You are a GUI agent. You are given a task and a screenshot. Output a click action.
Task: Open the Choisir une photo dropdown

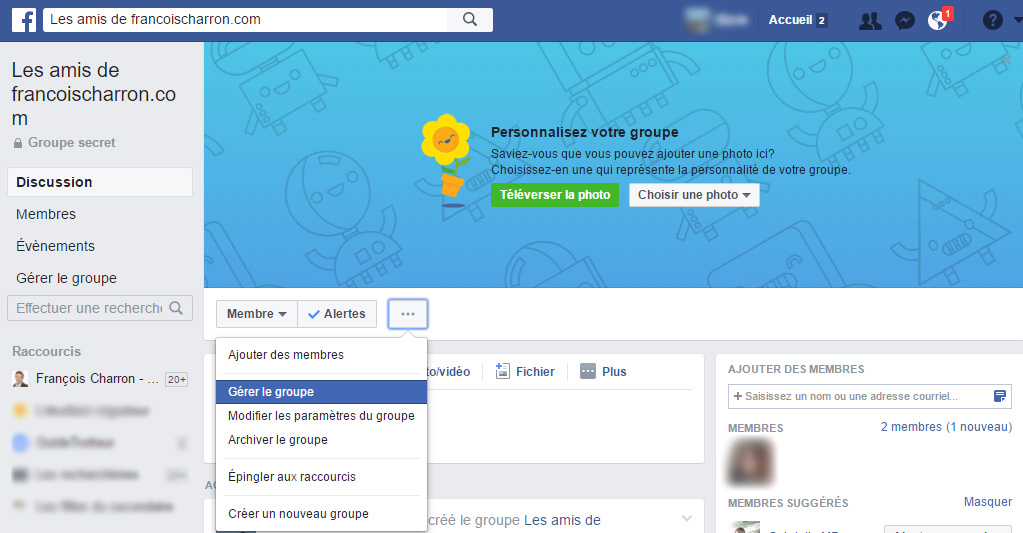point(694,195)
